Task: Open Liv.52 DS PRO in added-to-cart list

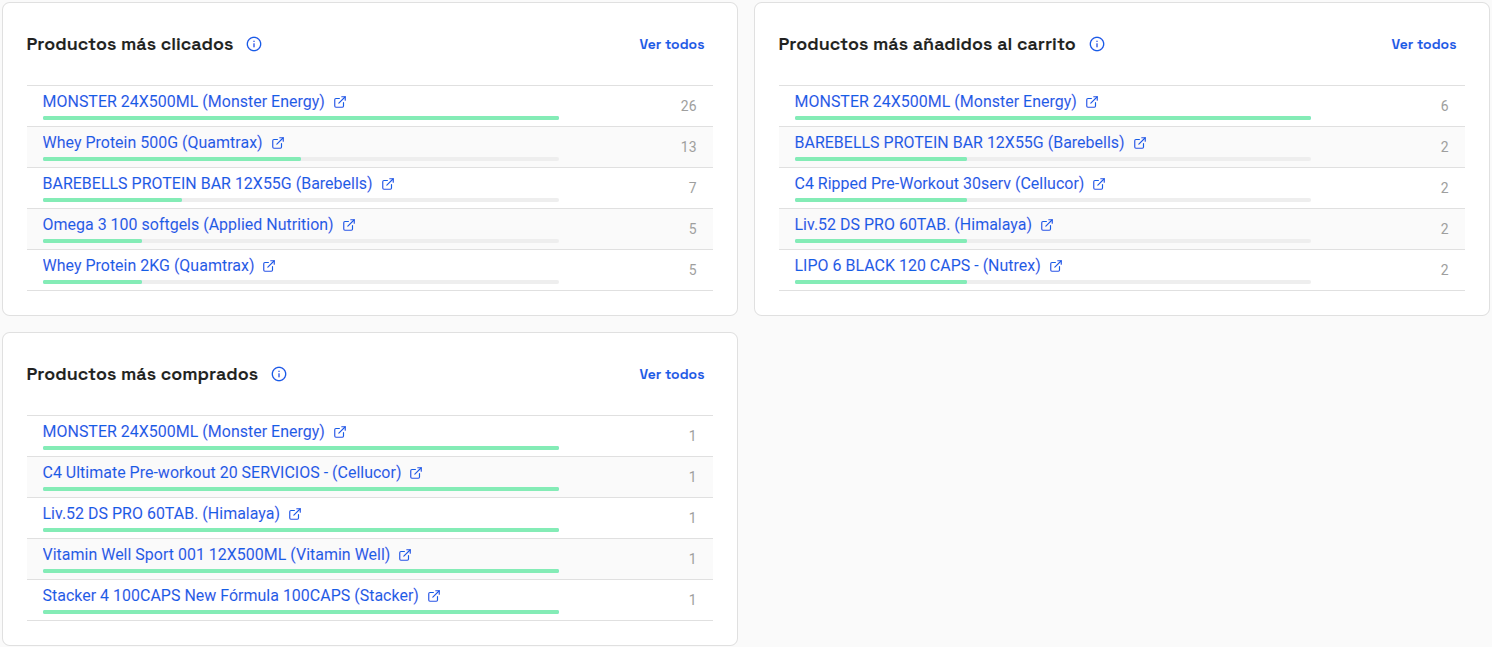Action: (x=914, y=224)
